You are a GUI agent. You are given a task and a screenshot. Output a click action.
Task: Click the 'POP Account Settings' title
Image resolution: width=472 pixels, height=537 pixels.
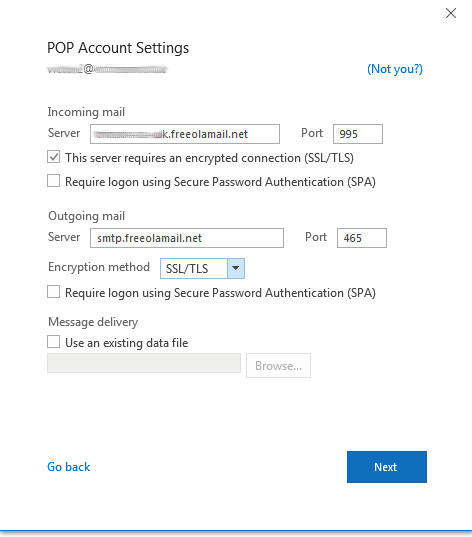(118, 48)
